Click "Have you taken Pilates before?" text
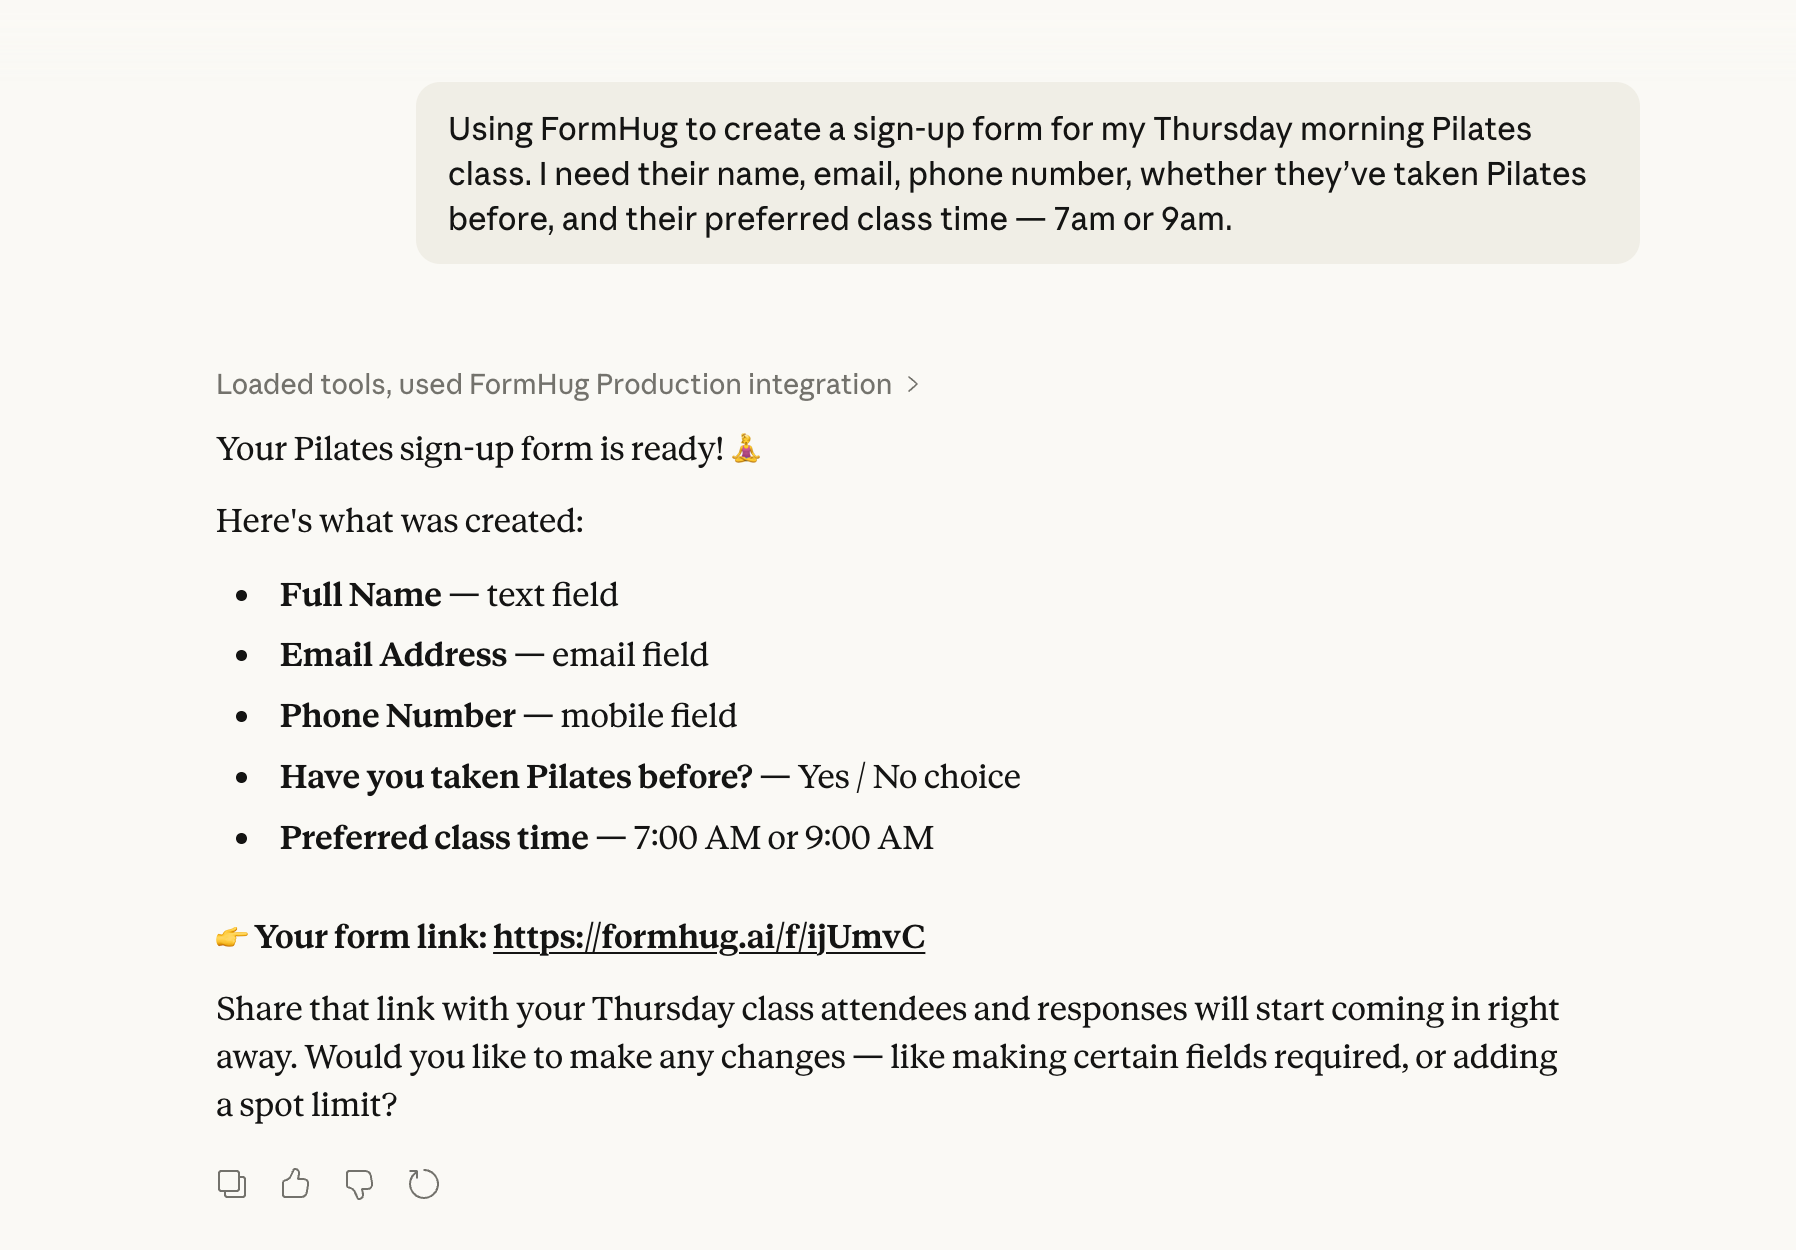Image resolution: width=1796 pixels, height=1250 pixels. click(516, 777)
